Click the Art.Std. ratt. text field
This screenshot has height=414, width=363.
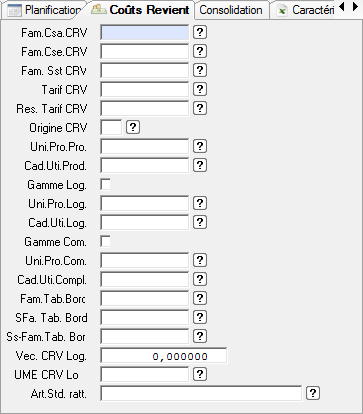click(201, 394)
